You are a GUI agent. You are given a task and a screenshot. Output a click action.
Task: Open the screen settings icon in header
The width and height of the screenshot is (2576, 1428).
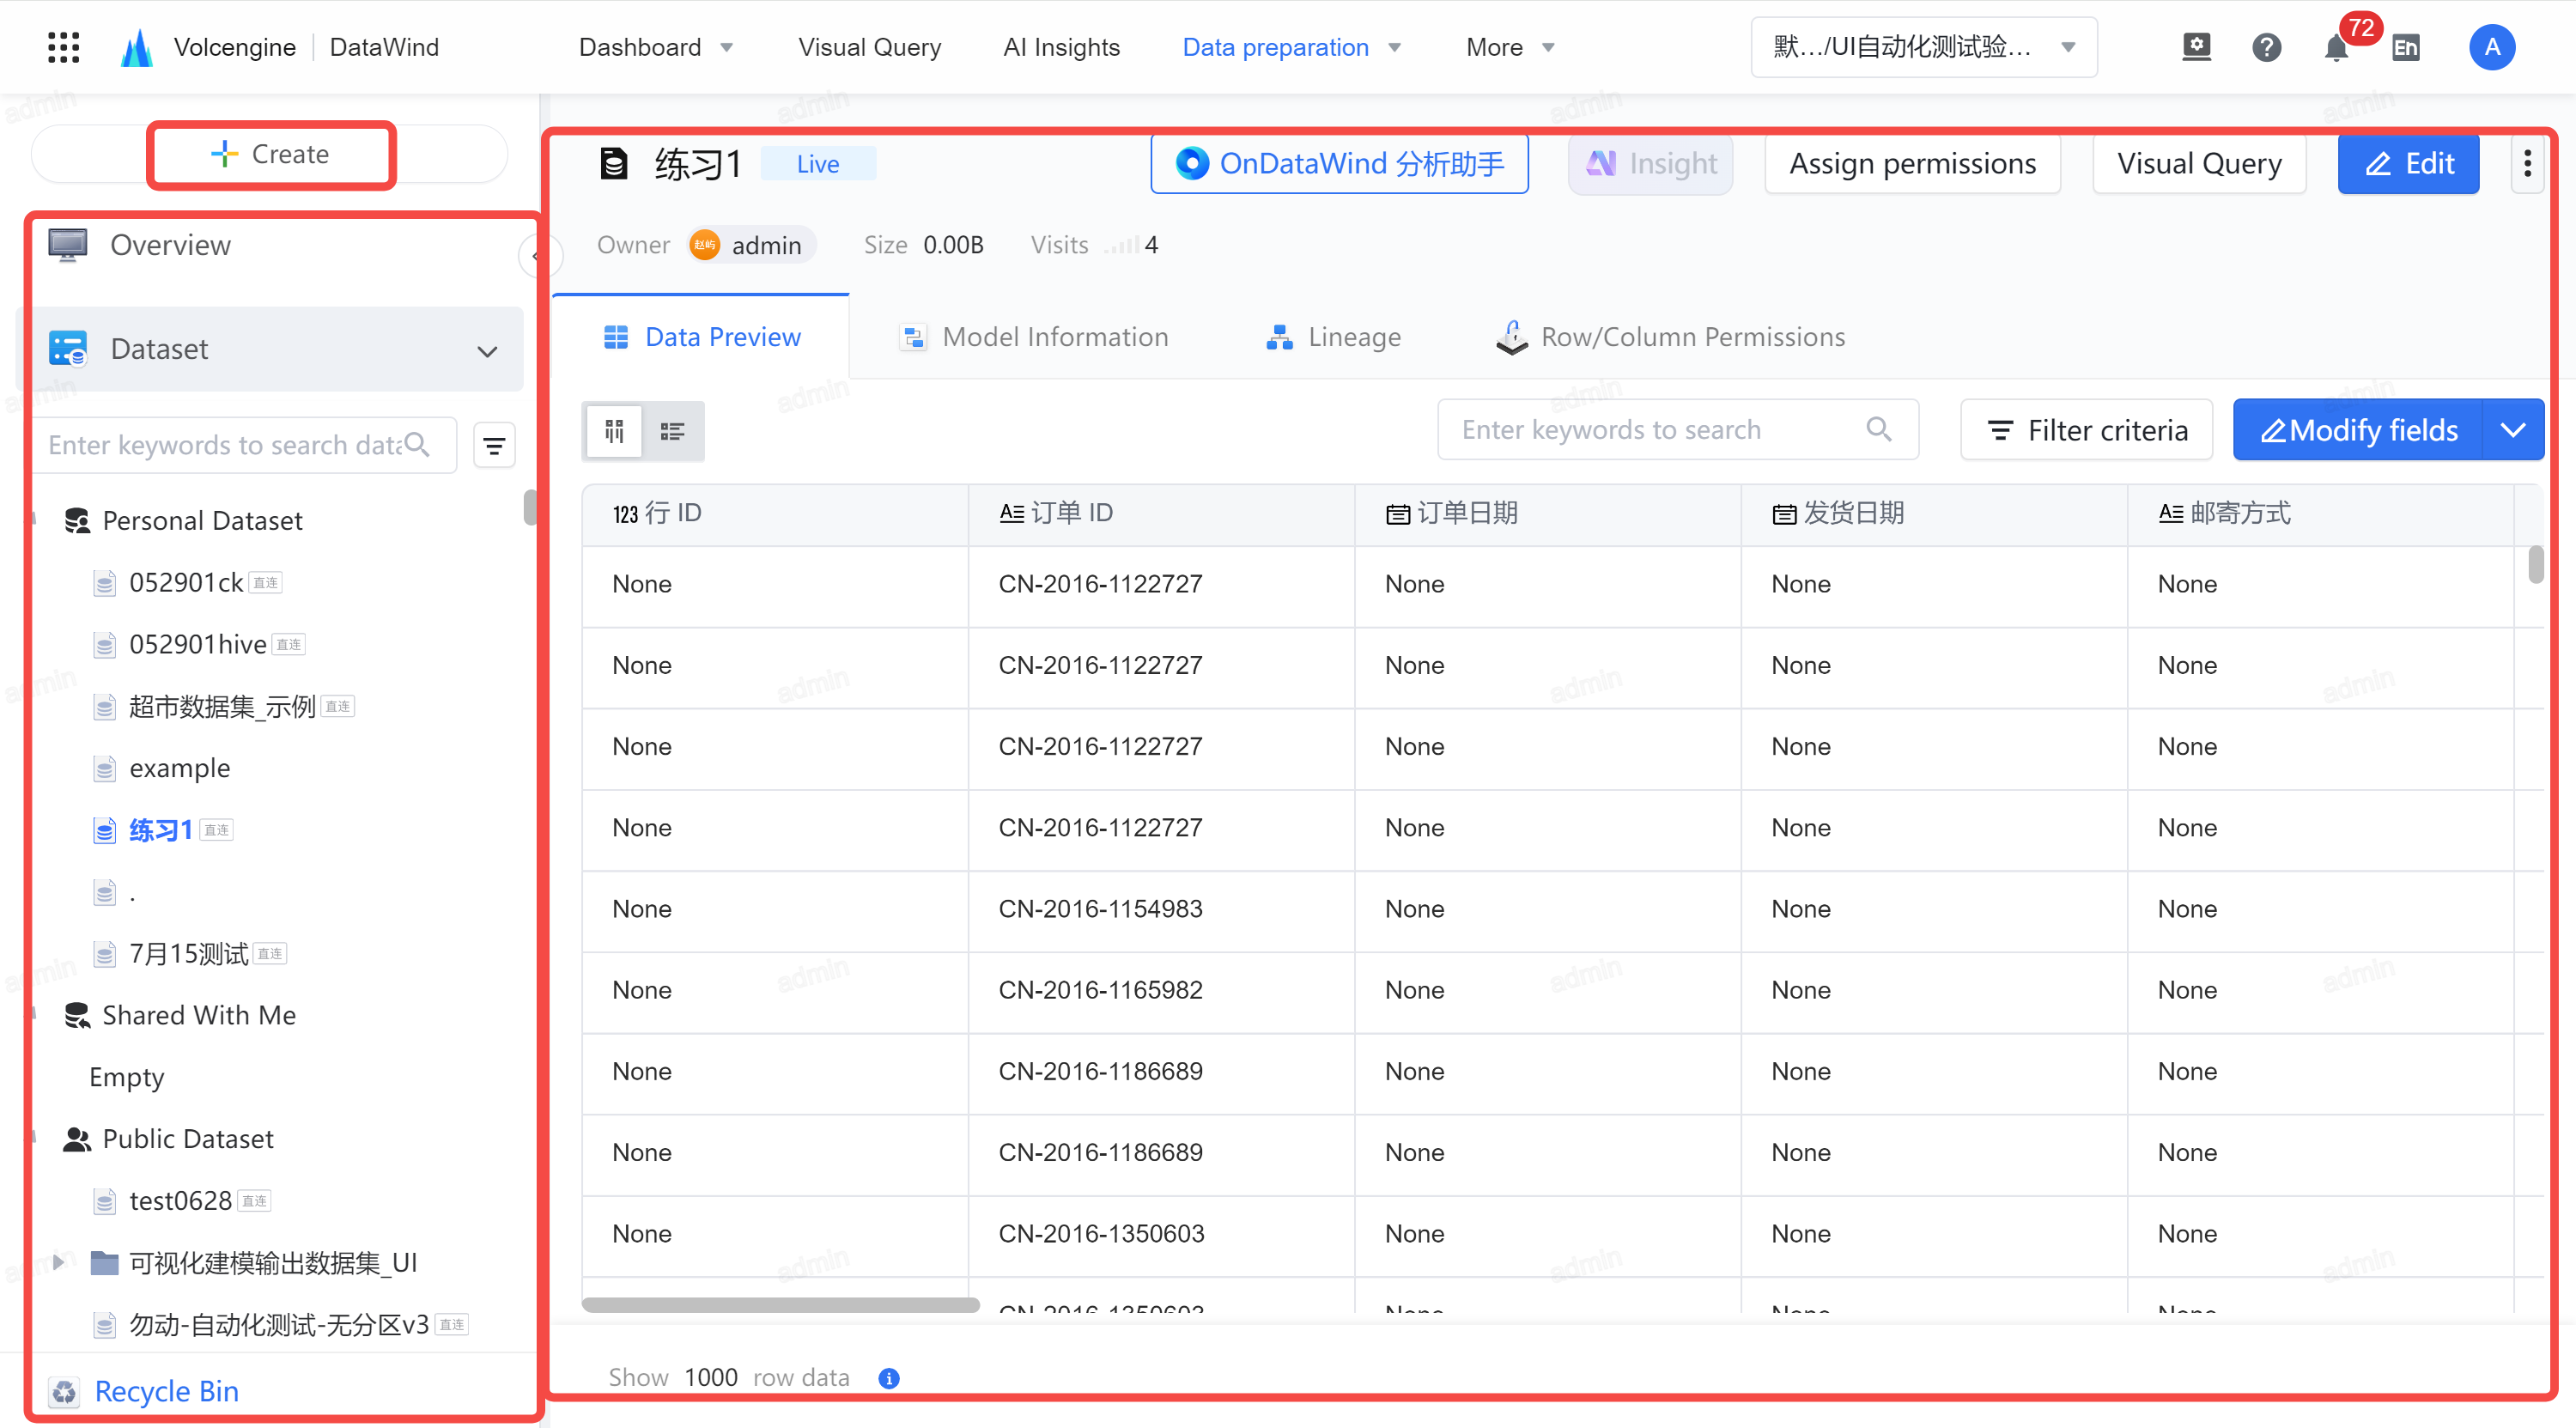(x=2196, y=47)
